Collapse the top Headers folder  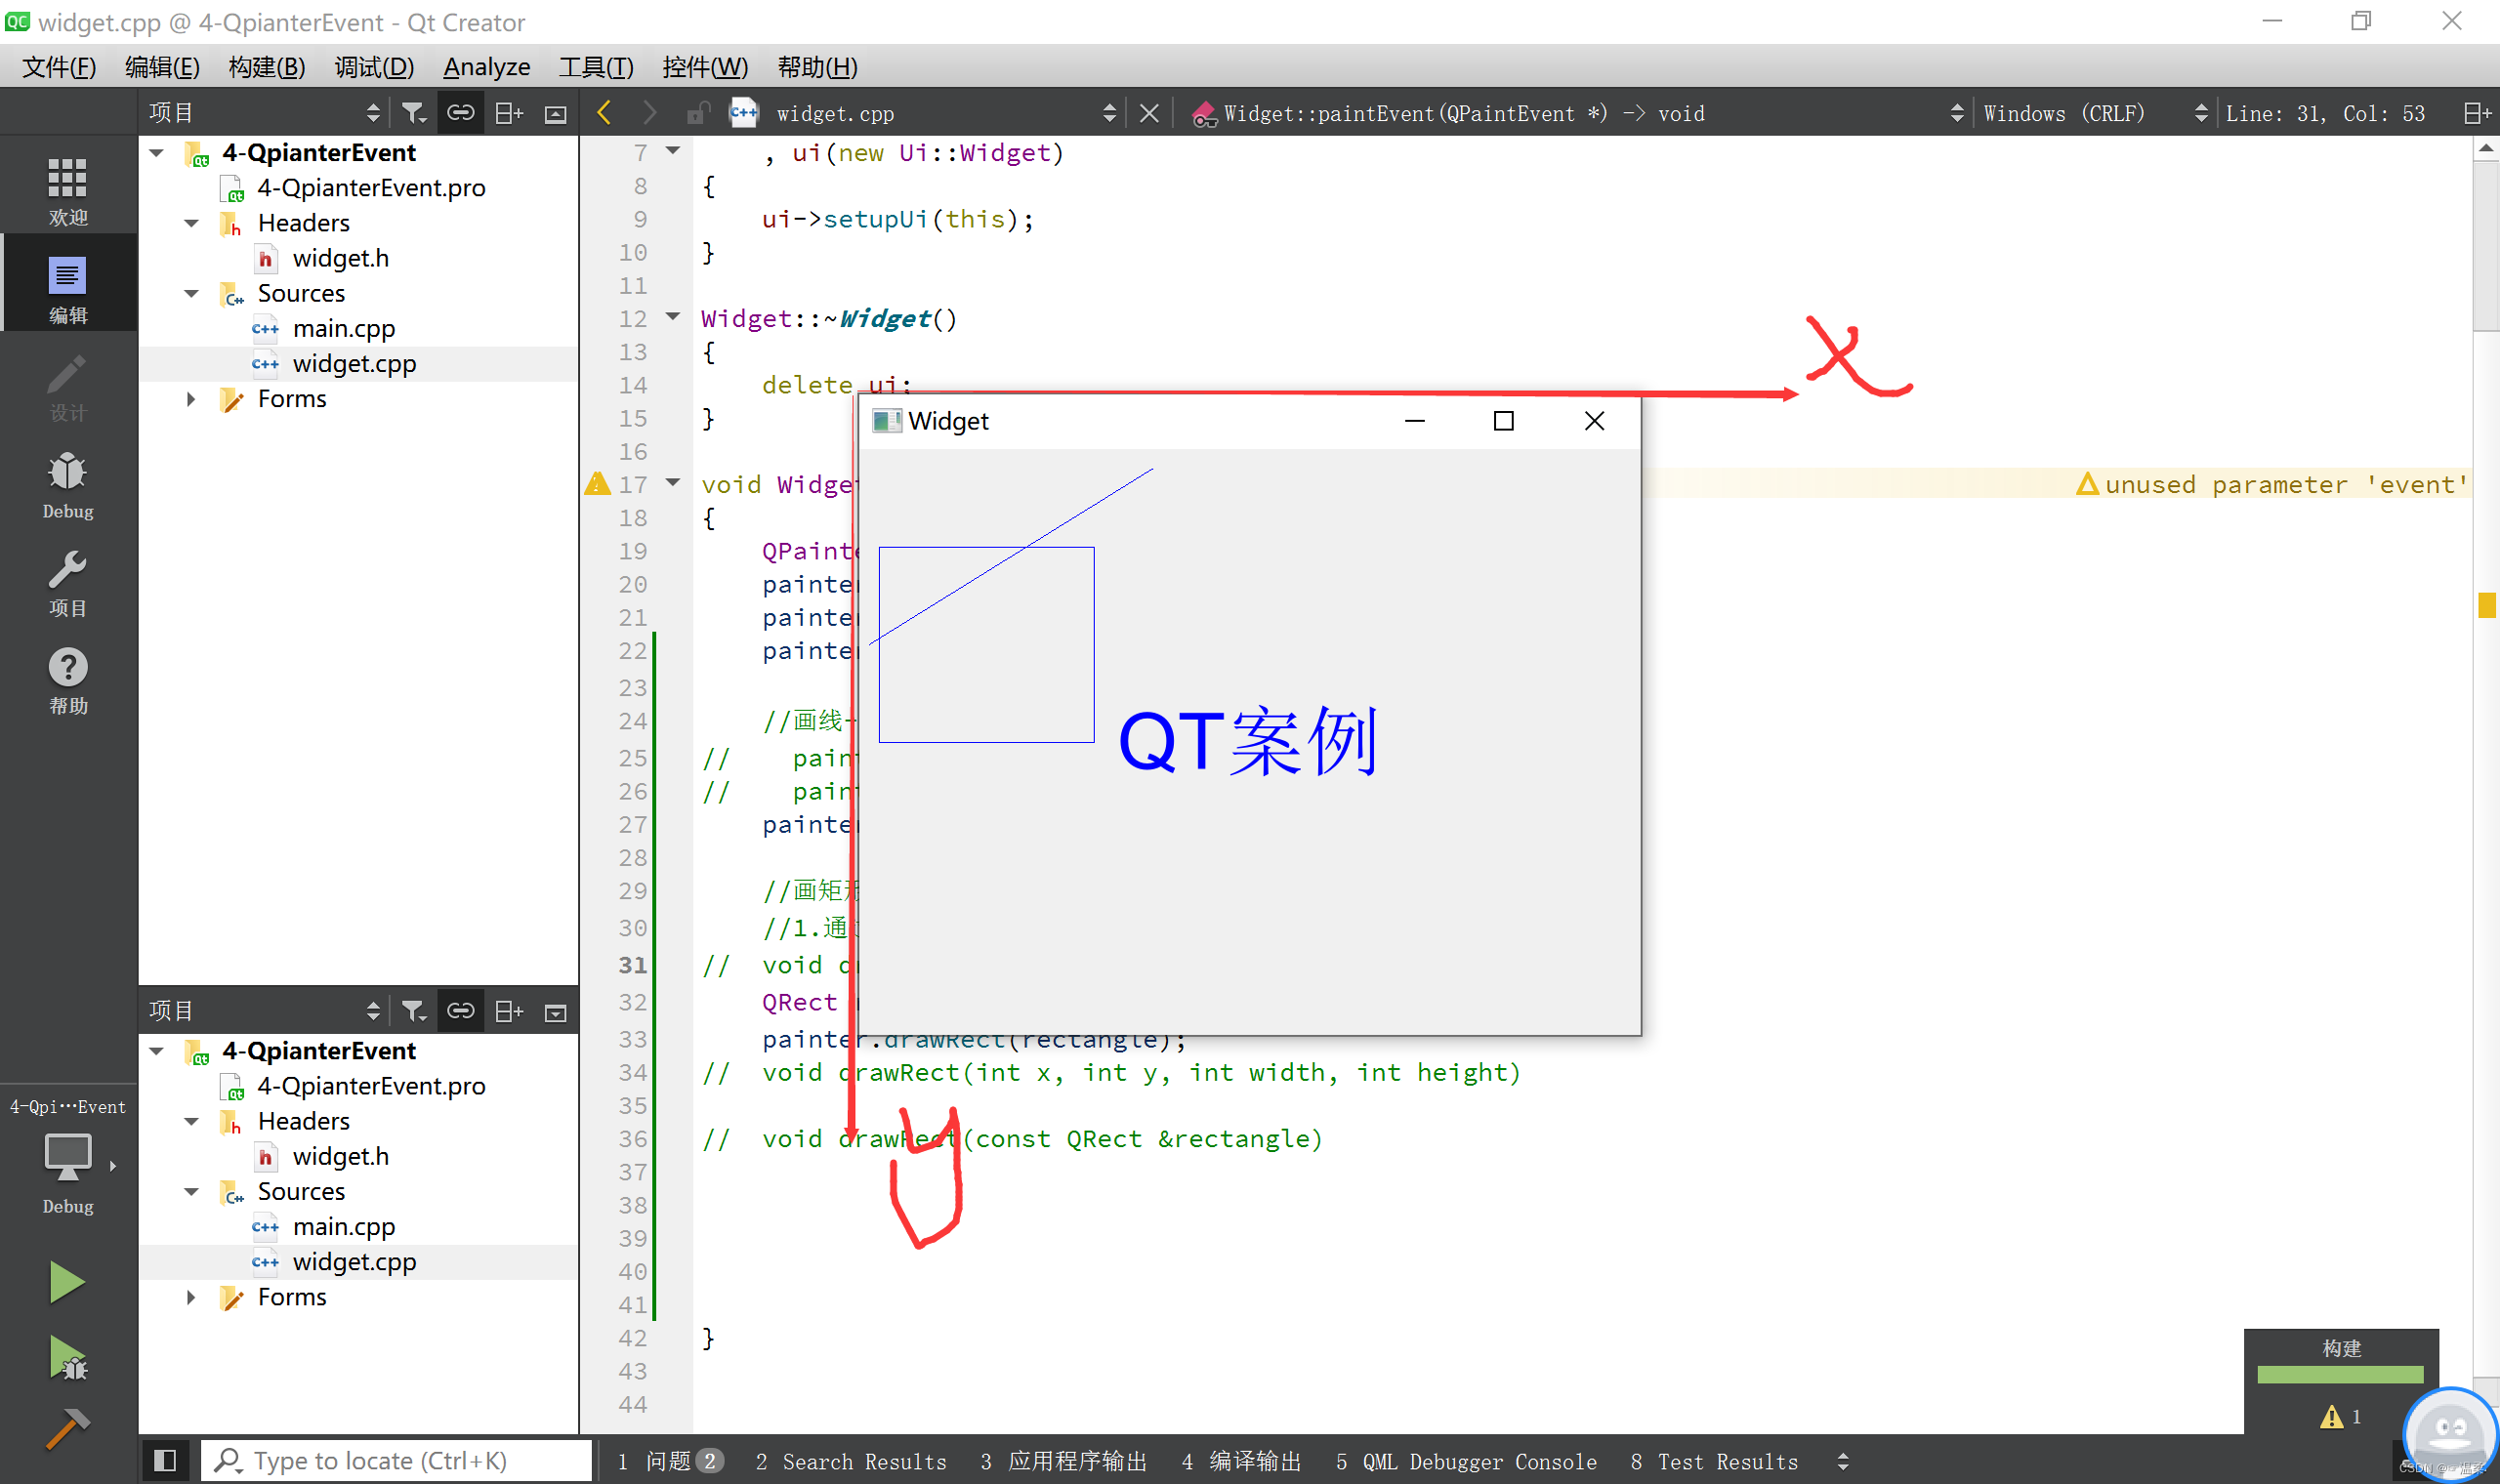pyautogui.click(x=191, y=223)
